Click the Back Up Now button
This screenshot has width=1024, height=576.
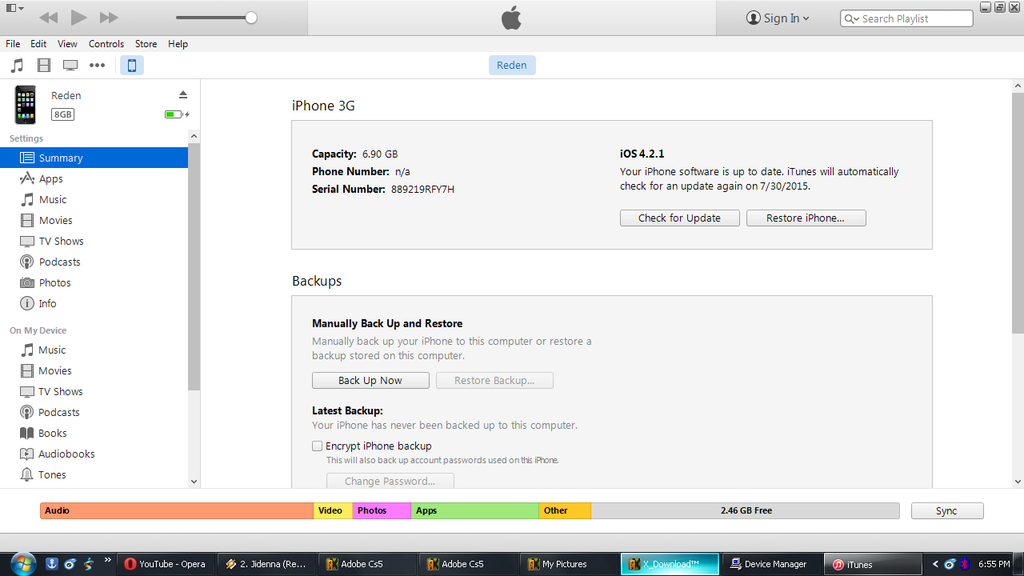click(x=370, y=380)
